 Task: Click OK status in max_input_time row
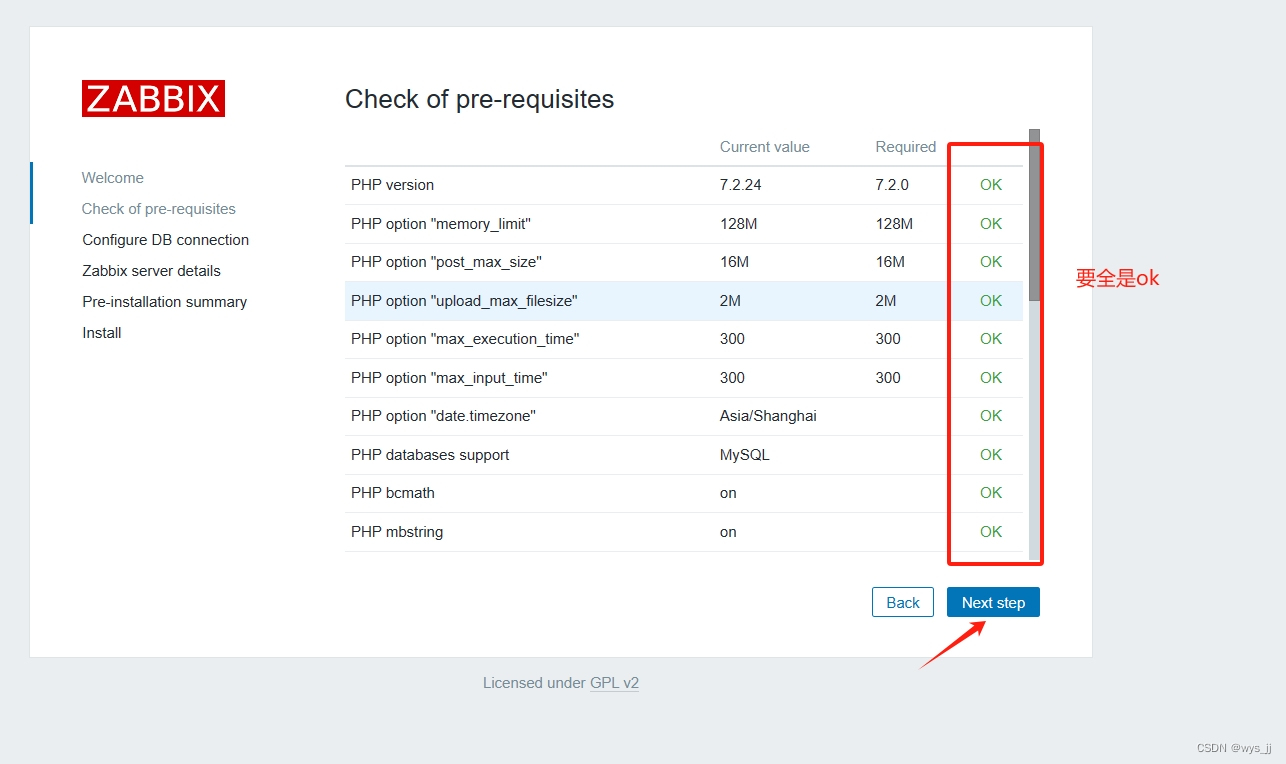pyautogui.click(x=991, y=378)
